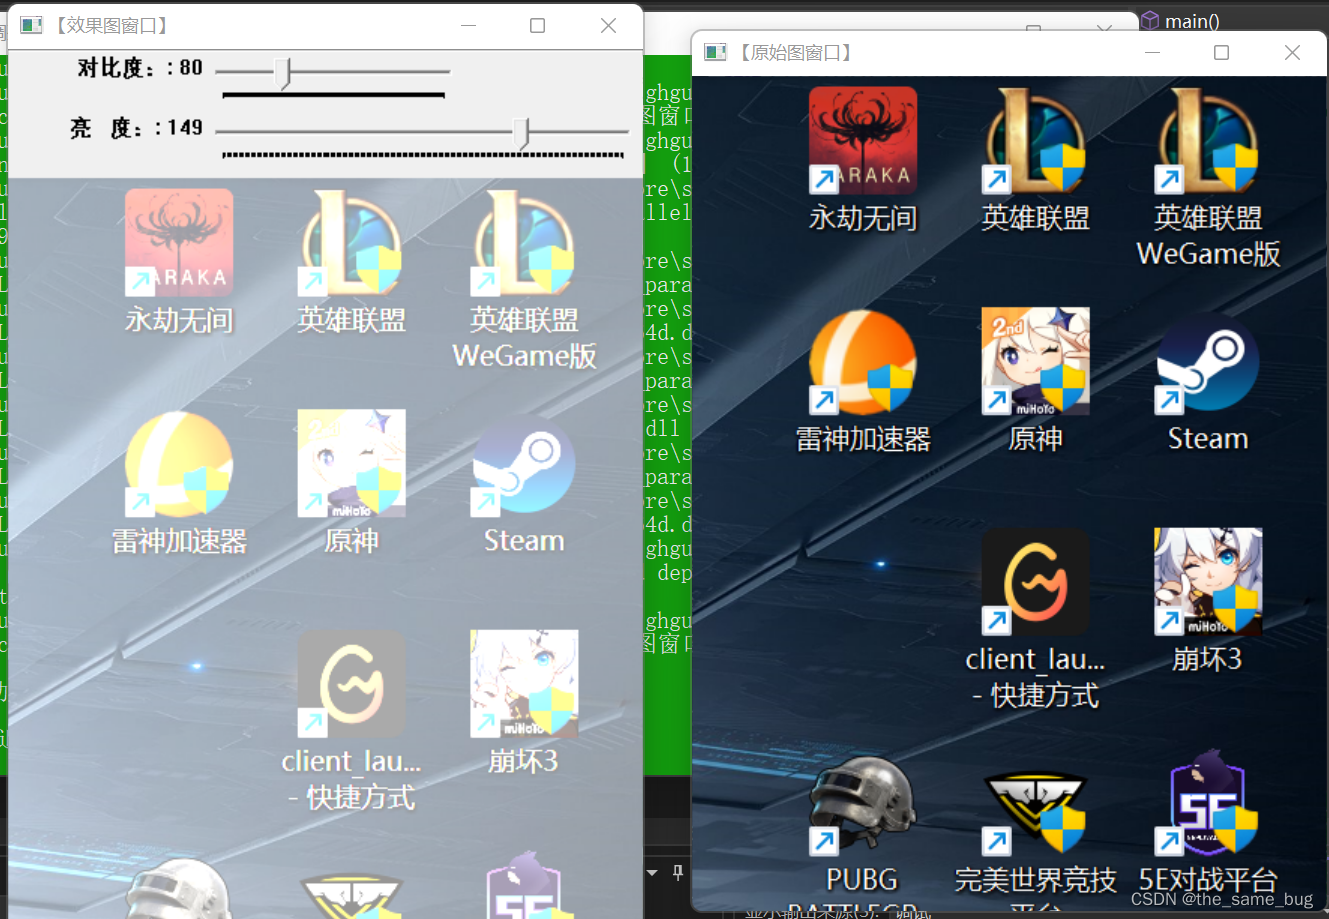1329x919 pixels.
Task: Click Steam label in effect window
Action: 524,541
